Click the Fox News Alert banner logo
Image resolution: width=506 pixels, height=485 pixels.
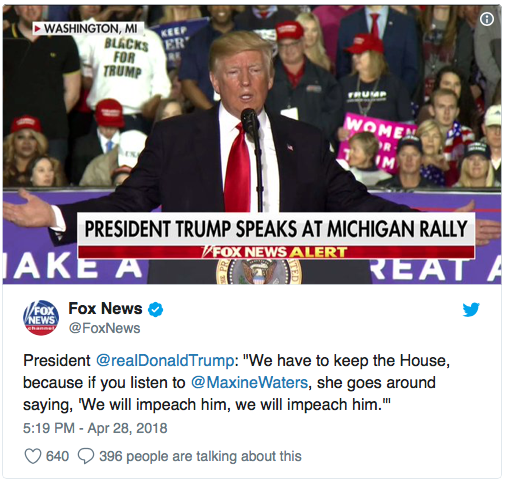[275, 252]
